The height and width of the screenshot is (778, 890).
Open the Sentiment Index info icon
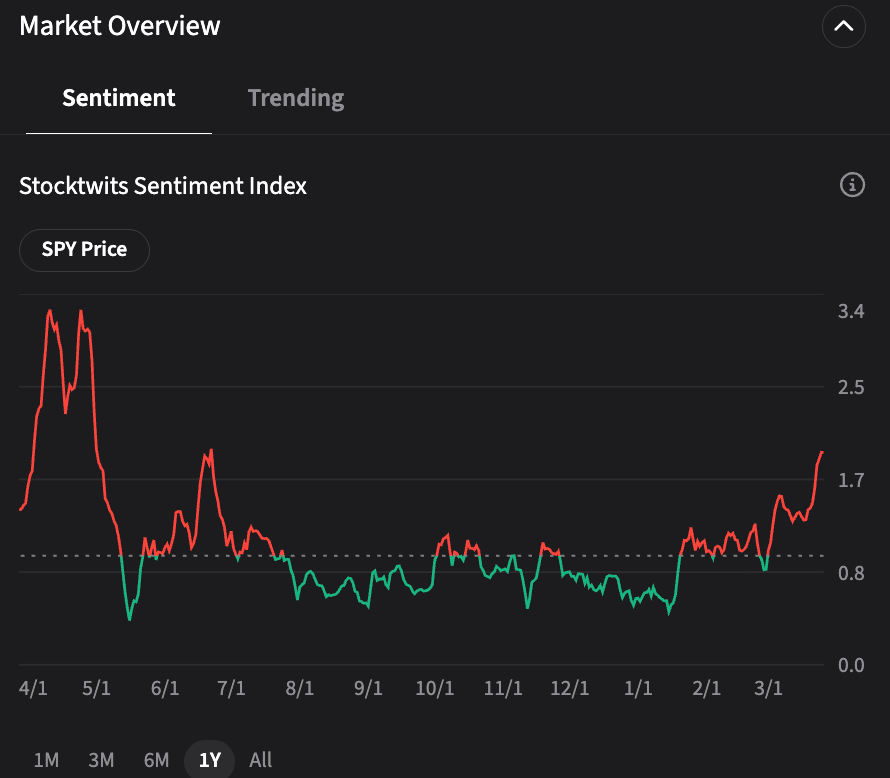852,185
